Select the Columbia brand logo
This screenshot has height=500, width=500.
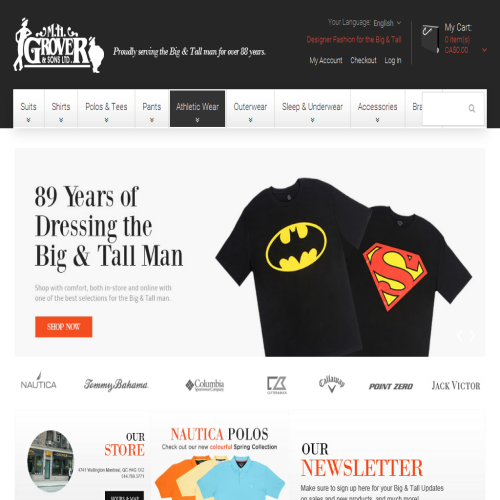205,385
